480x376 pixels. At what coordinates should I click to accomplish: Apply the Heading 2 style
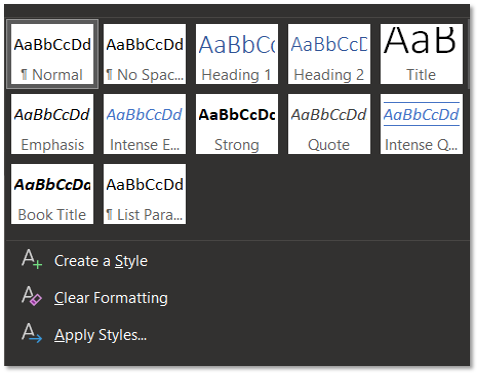click(x=329, y=54)
